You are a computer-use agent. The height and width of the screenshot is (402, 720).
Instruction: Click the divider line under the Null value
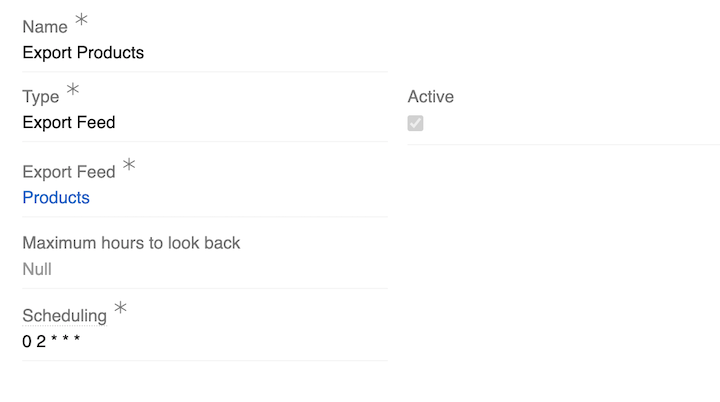(204, 289)
